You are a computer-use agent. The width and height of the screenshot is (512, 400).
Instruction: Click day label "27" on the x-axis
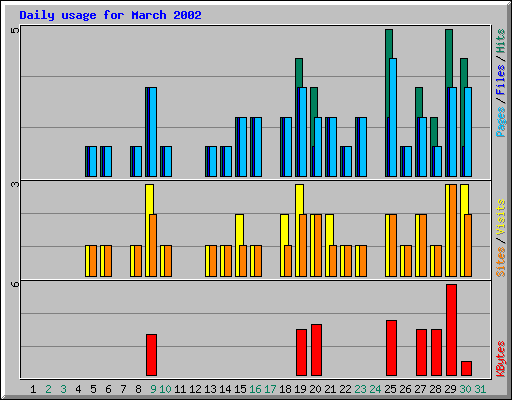coord(420,389)
